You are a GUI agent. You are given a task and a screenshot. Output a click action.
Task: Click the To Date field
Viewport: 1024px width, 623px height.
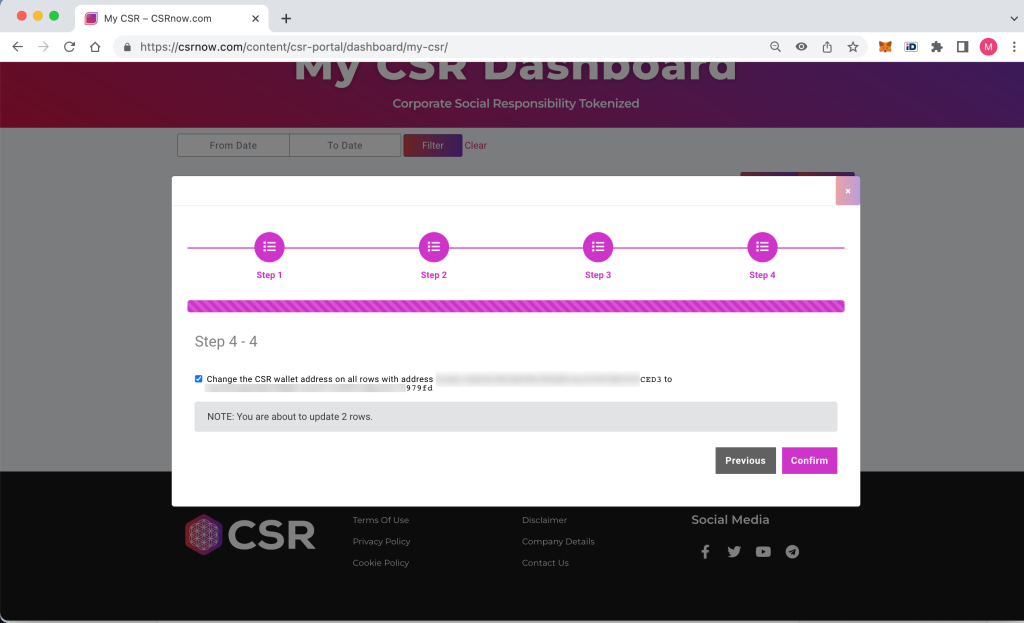(345, 145)
